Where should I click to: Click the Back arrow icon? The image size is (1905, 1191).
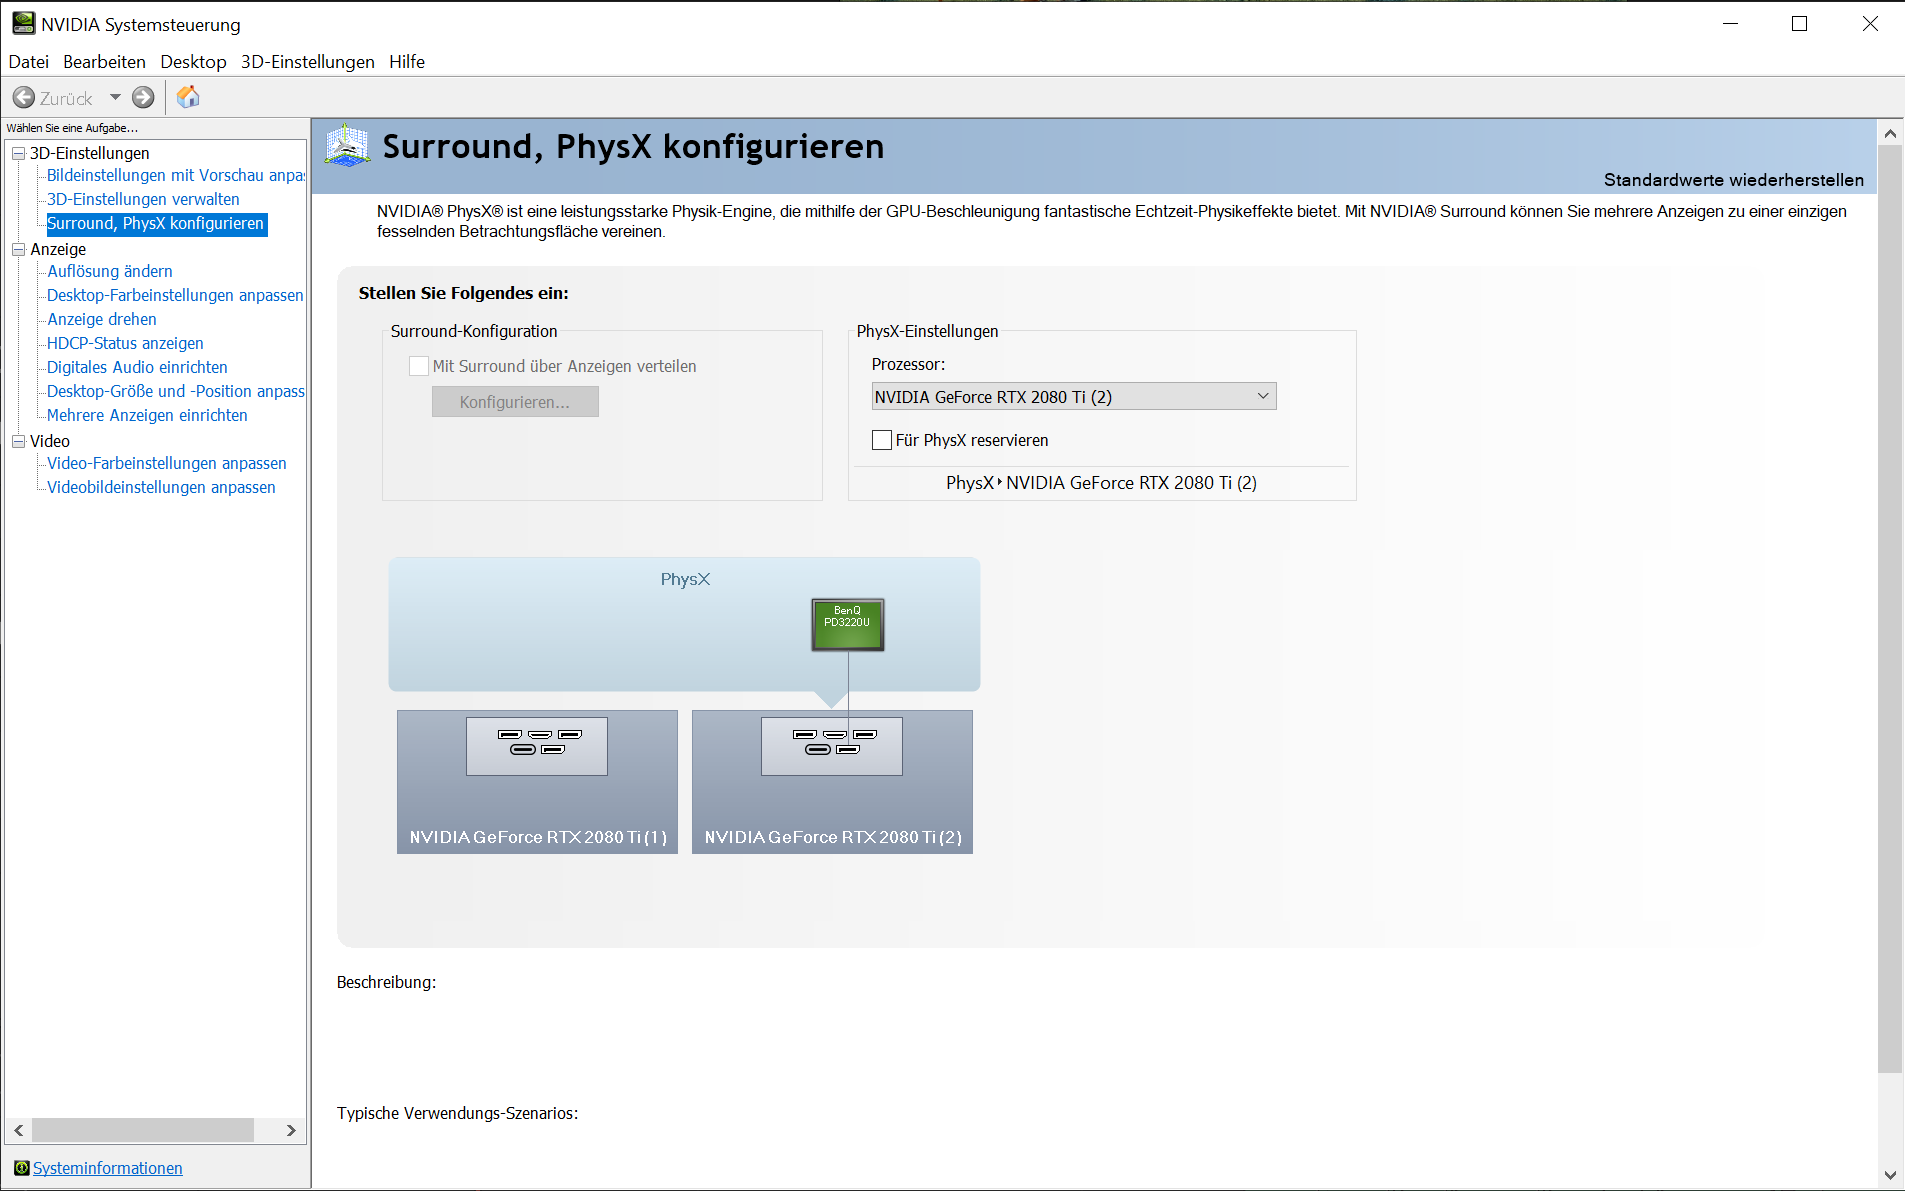click(24, 97)
